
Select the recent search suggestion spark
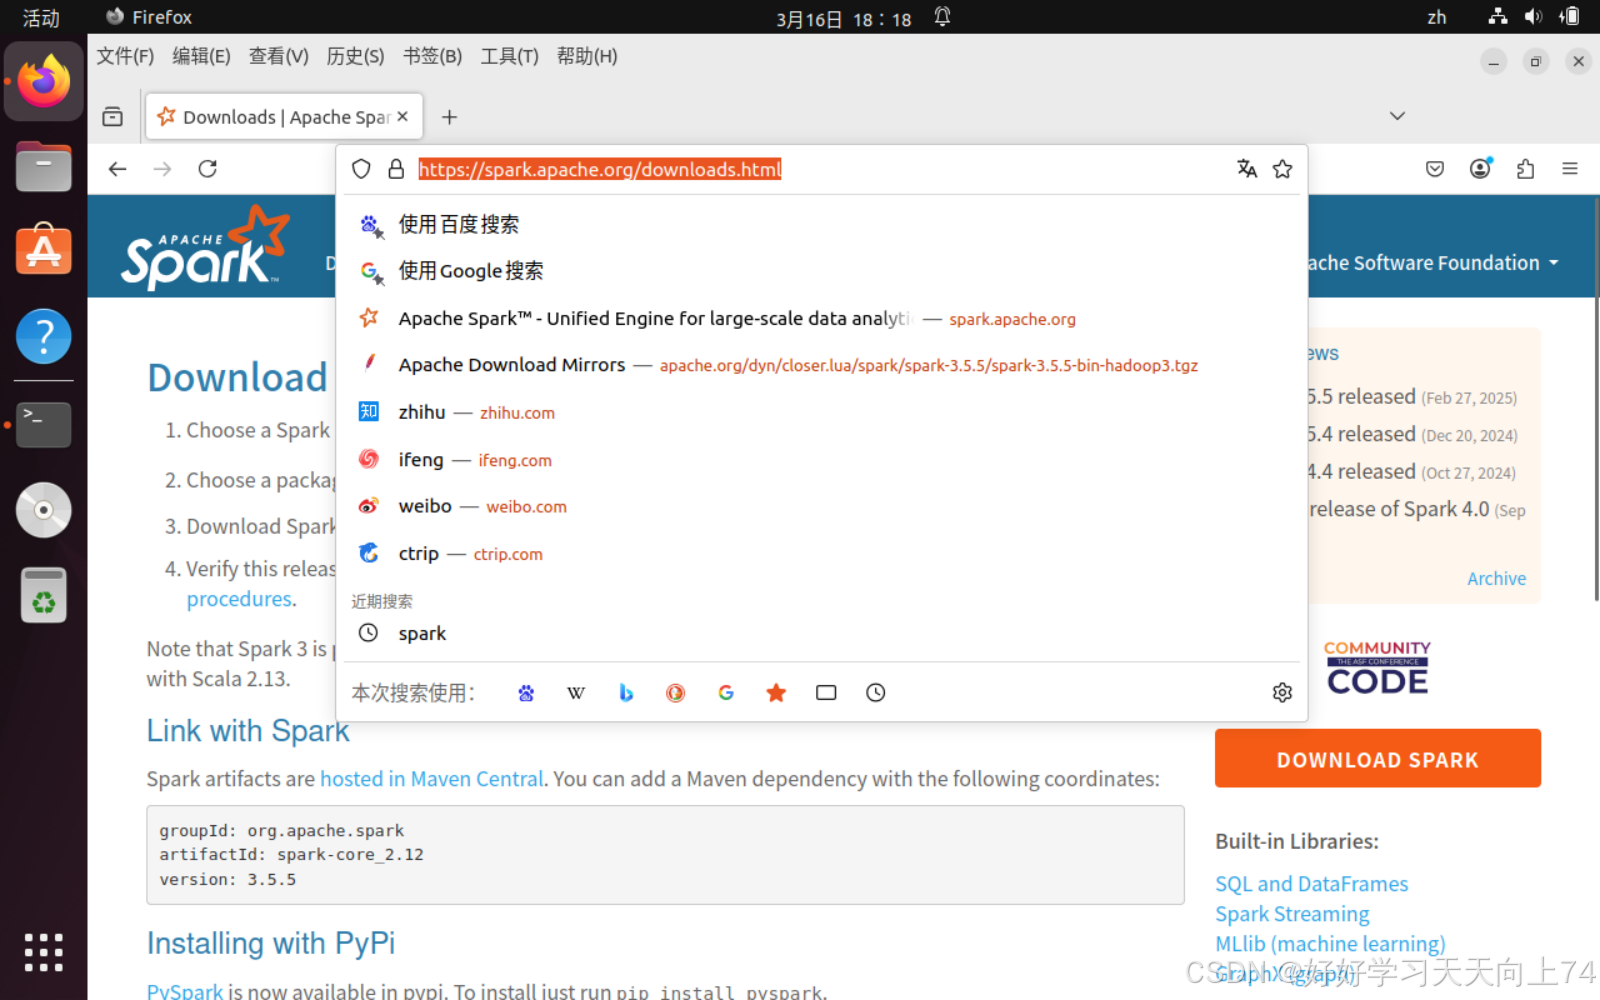click(422, 632)
